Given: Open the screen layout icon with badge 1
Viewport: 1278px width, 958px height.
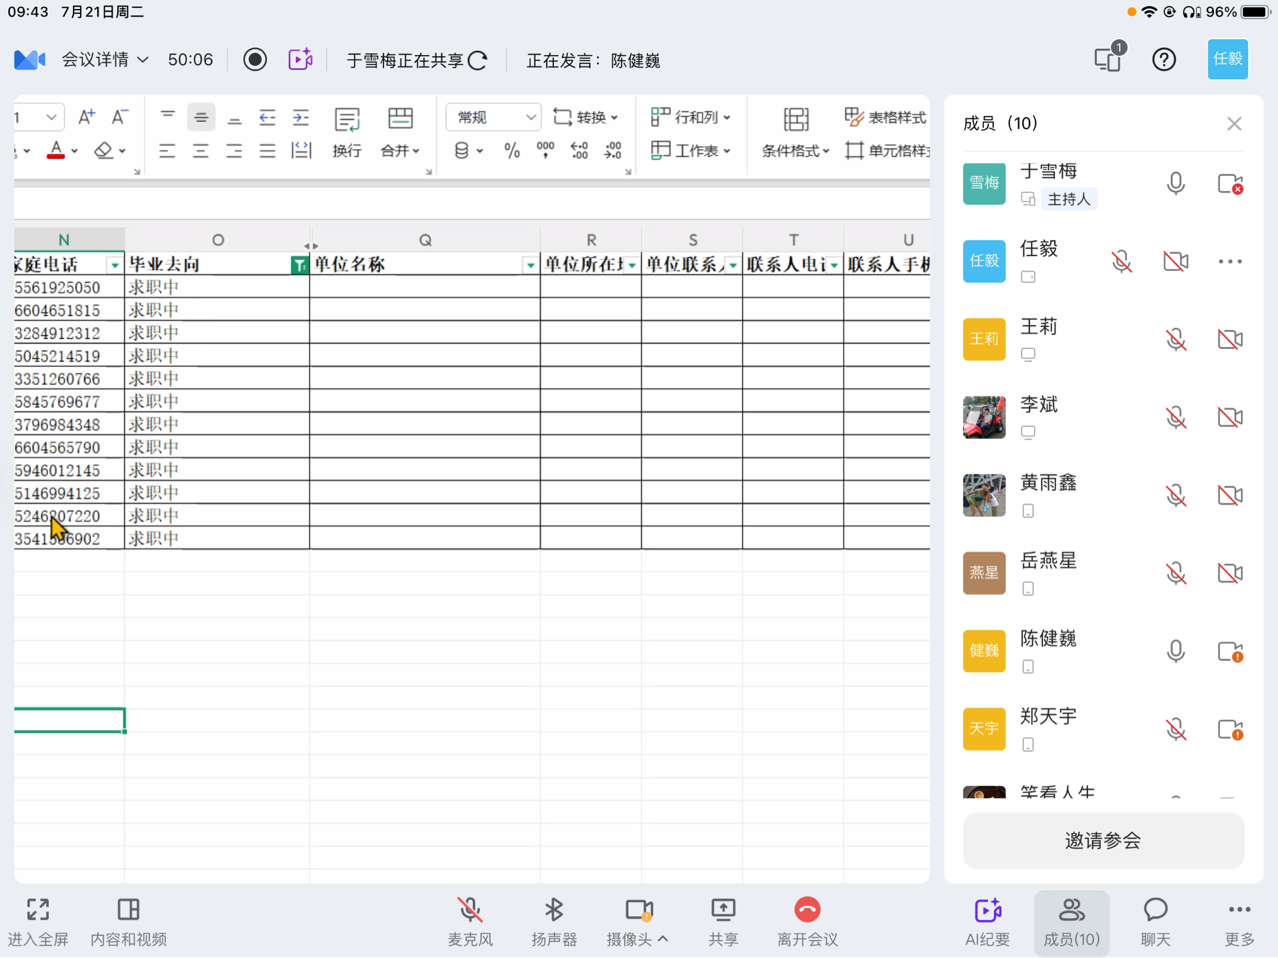Looking at the screenshot, I should pos(1109,59).
